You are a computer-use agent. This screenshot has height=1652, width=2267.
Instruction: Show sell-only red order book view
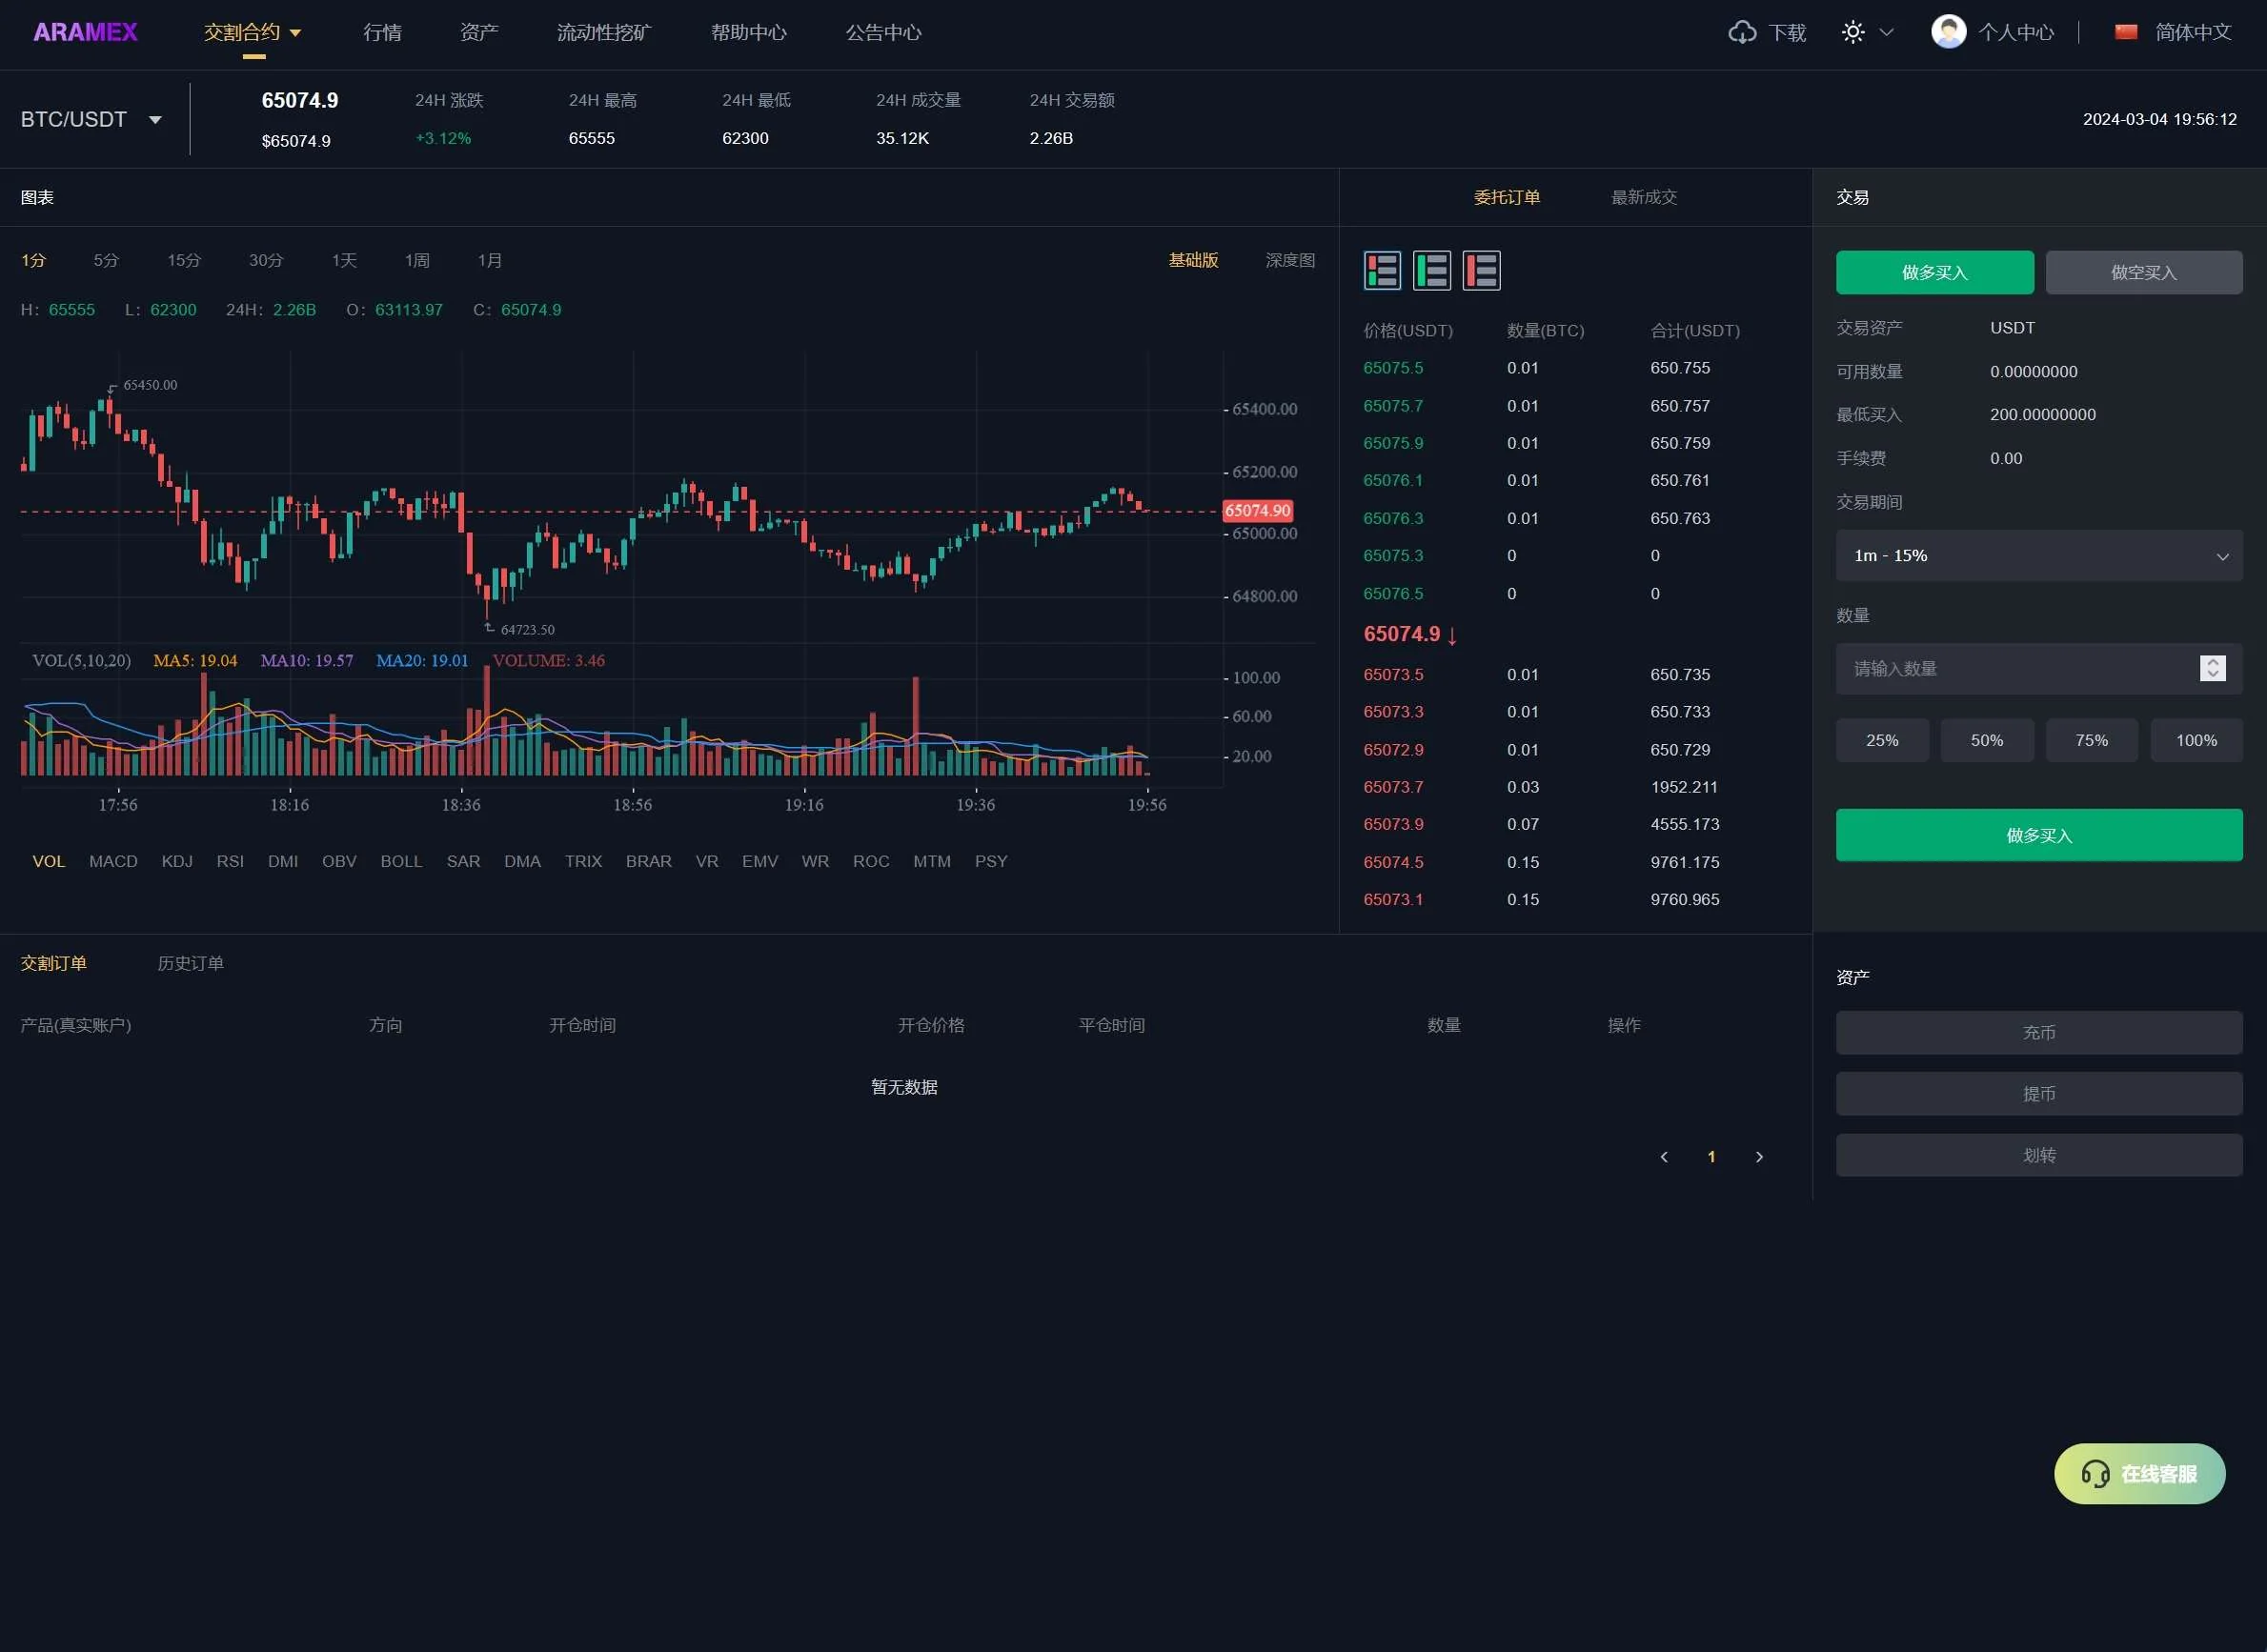pyautogui.click(x=1481, y=270)
